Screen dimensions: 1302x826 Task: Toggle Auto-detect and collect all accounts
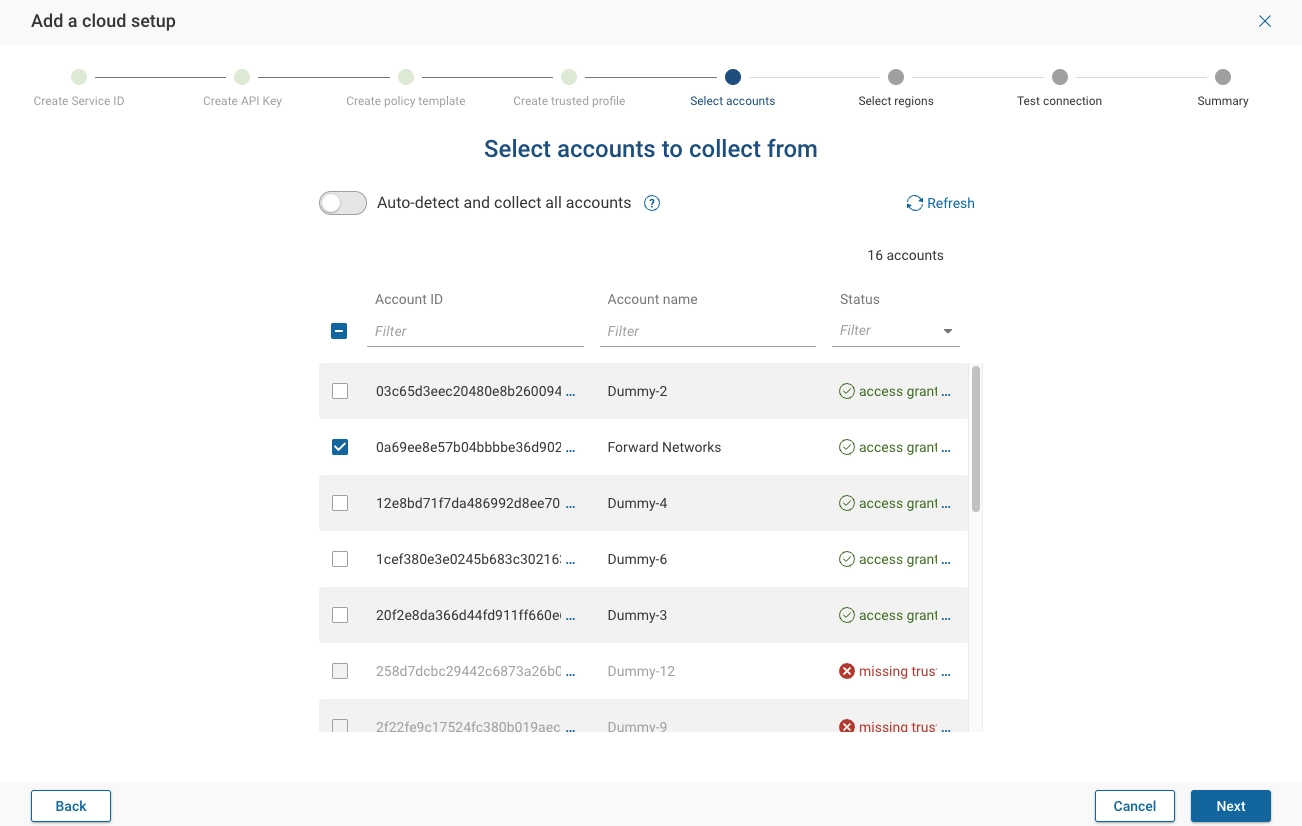[343, 203]
